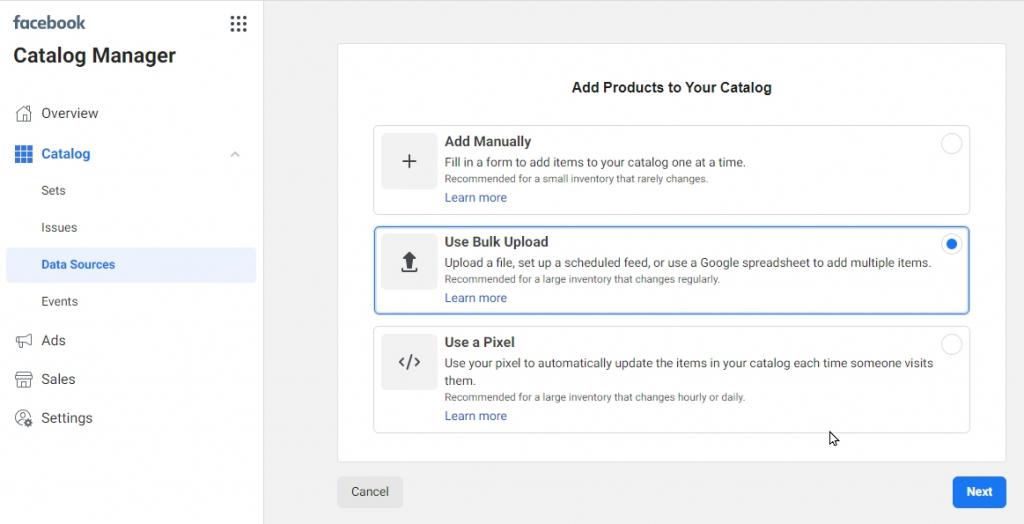The width and height of the screenshot is (1024, 524).
Task: Click text 'Recommended for a large inventory that changes regularly.'
Action: [582, 279]
